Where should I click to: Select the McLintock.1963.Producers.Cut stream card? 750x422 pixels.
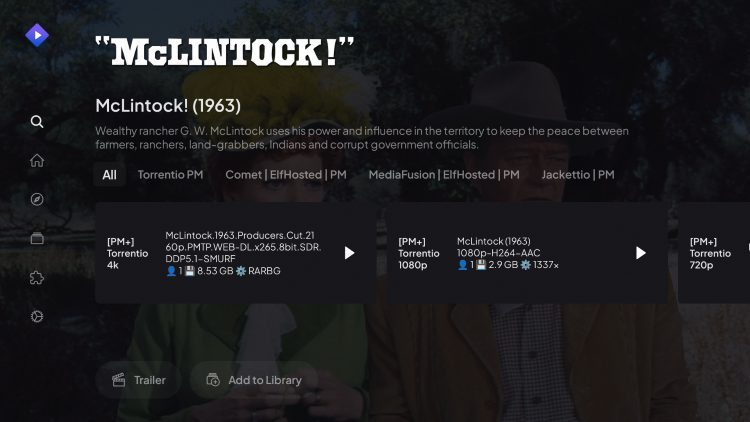pos(235,253)
